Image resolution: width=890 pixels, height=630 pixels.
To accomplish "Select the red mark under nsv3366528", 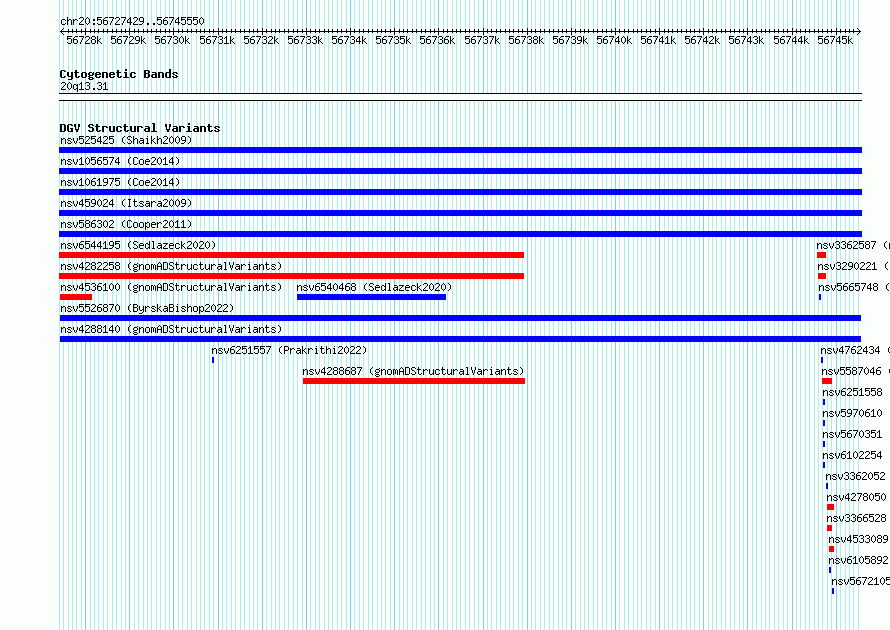I will pos(829,528).
